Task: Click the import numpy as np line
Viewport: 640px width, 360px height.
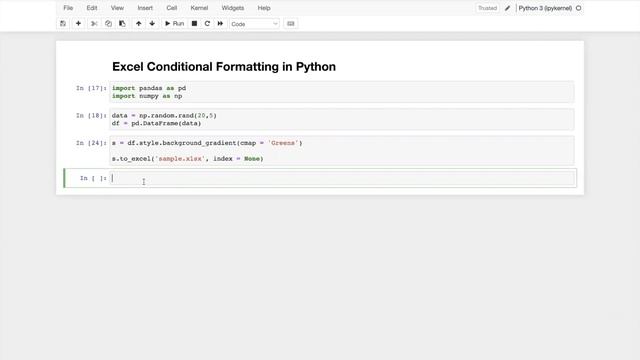Action: pos(147,96)
